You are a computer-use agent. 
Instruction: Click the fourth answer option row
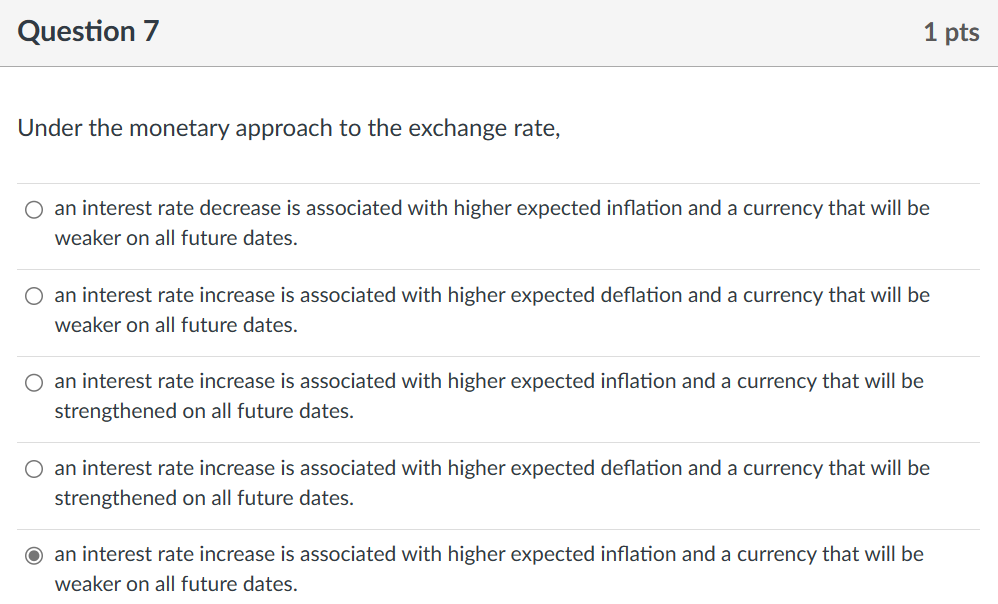(490, 482)
